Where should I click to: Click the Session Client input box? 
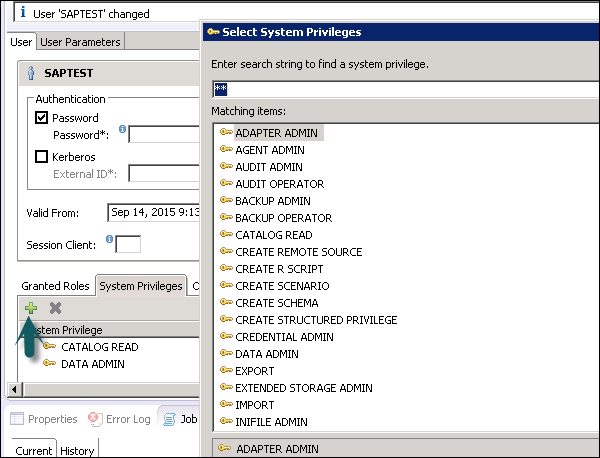click(129, 244)
